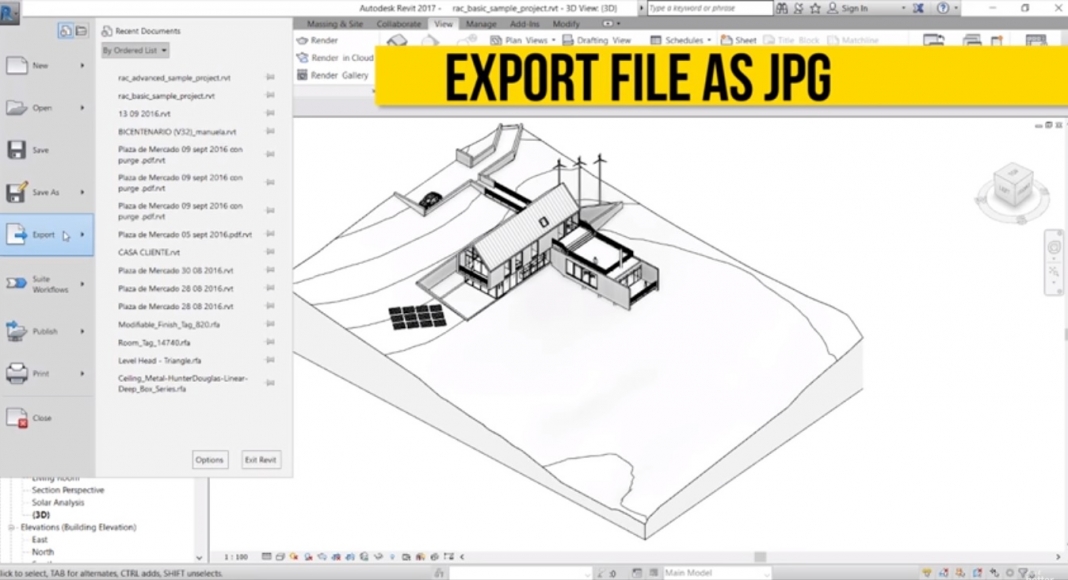Click the Render teapot icon in ribbon

coord(303,41)
